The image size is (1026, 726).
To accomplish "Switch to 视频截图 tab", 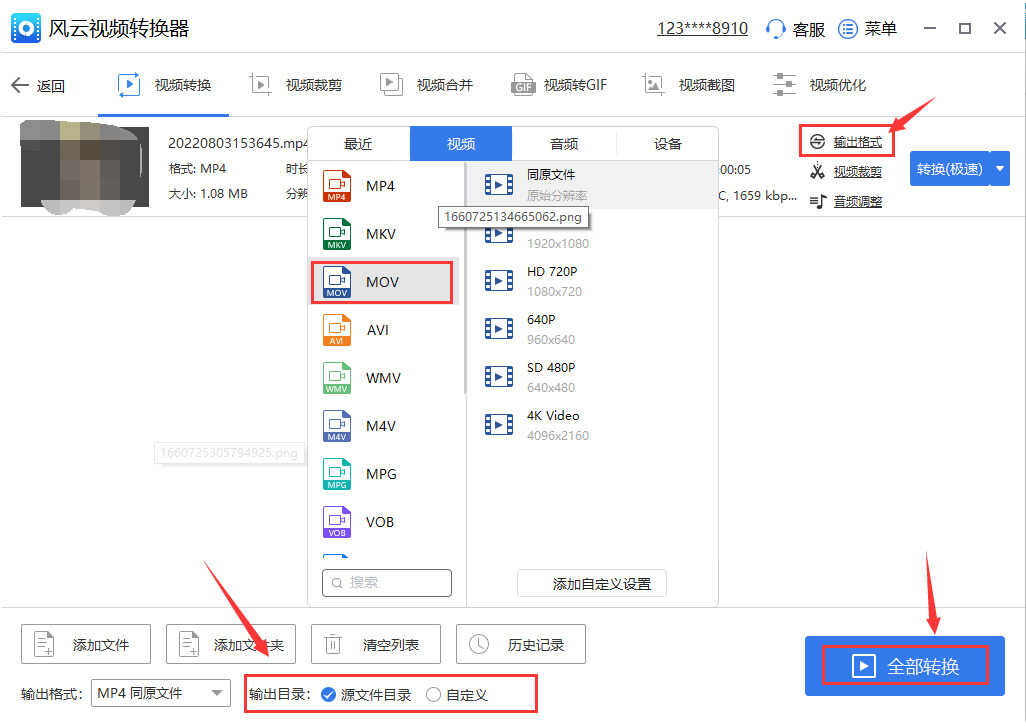I will click(688, 85).
